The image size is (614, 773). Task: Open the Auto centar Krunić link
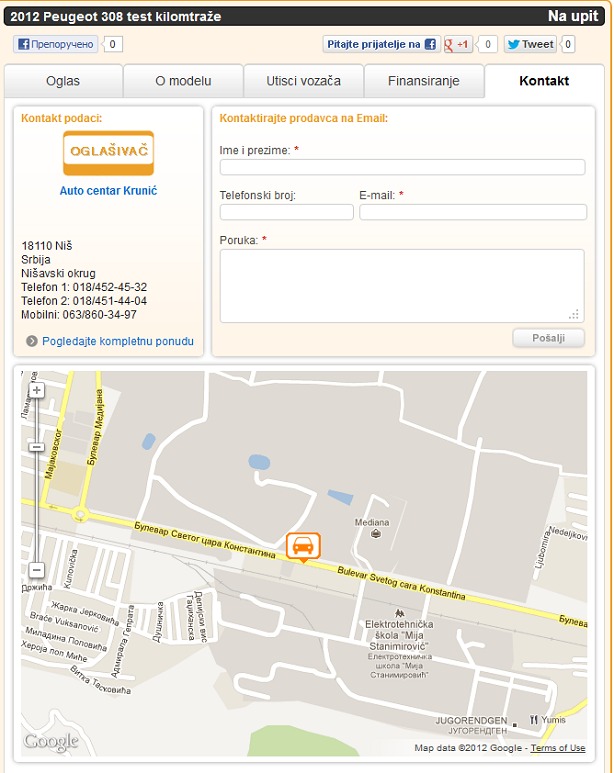pyautogui.click(x=108, y=190)
